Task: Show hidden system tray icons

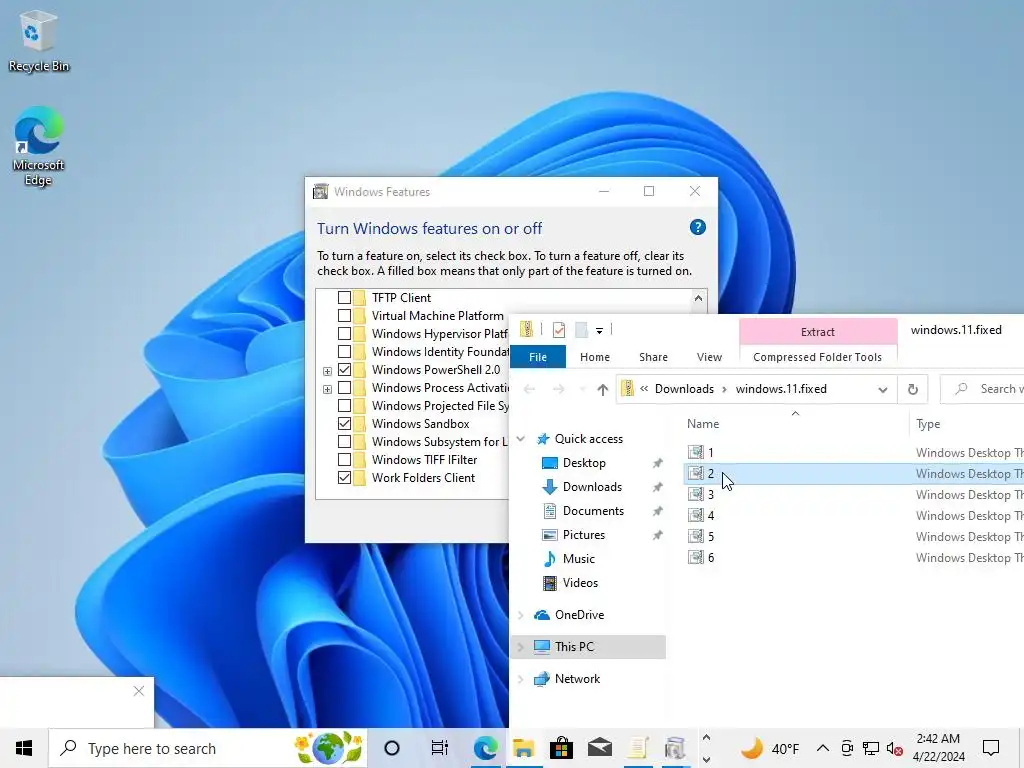Action: point(823,748)
